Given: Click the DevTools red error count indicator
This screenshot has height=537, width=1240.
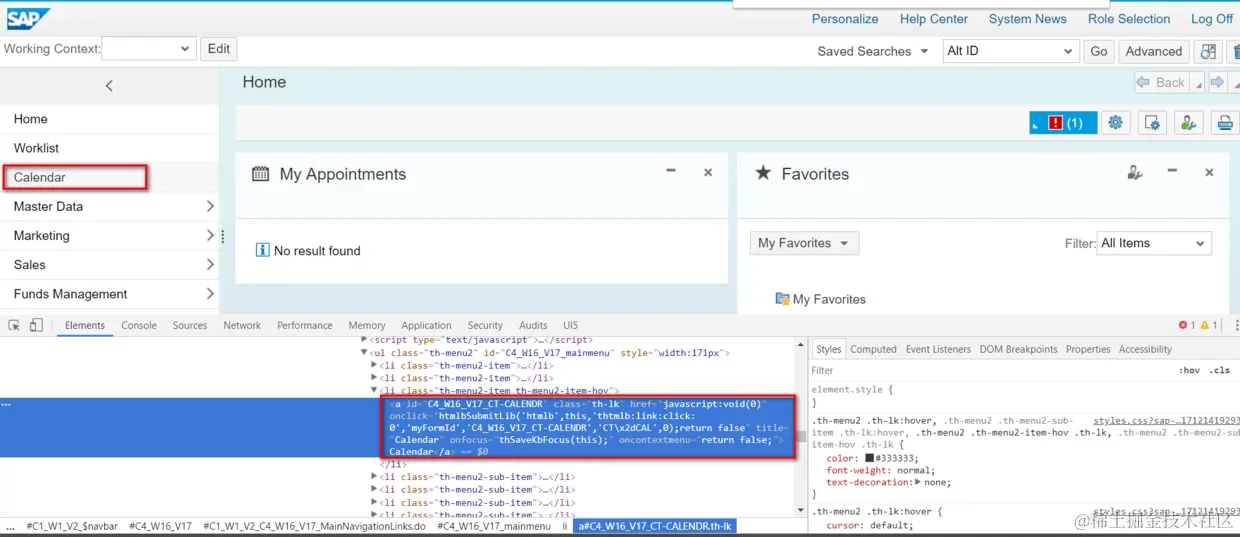Looking at the screenshot, I should [1187, 325].
